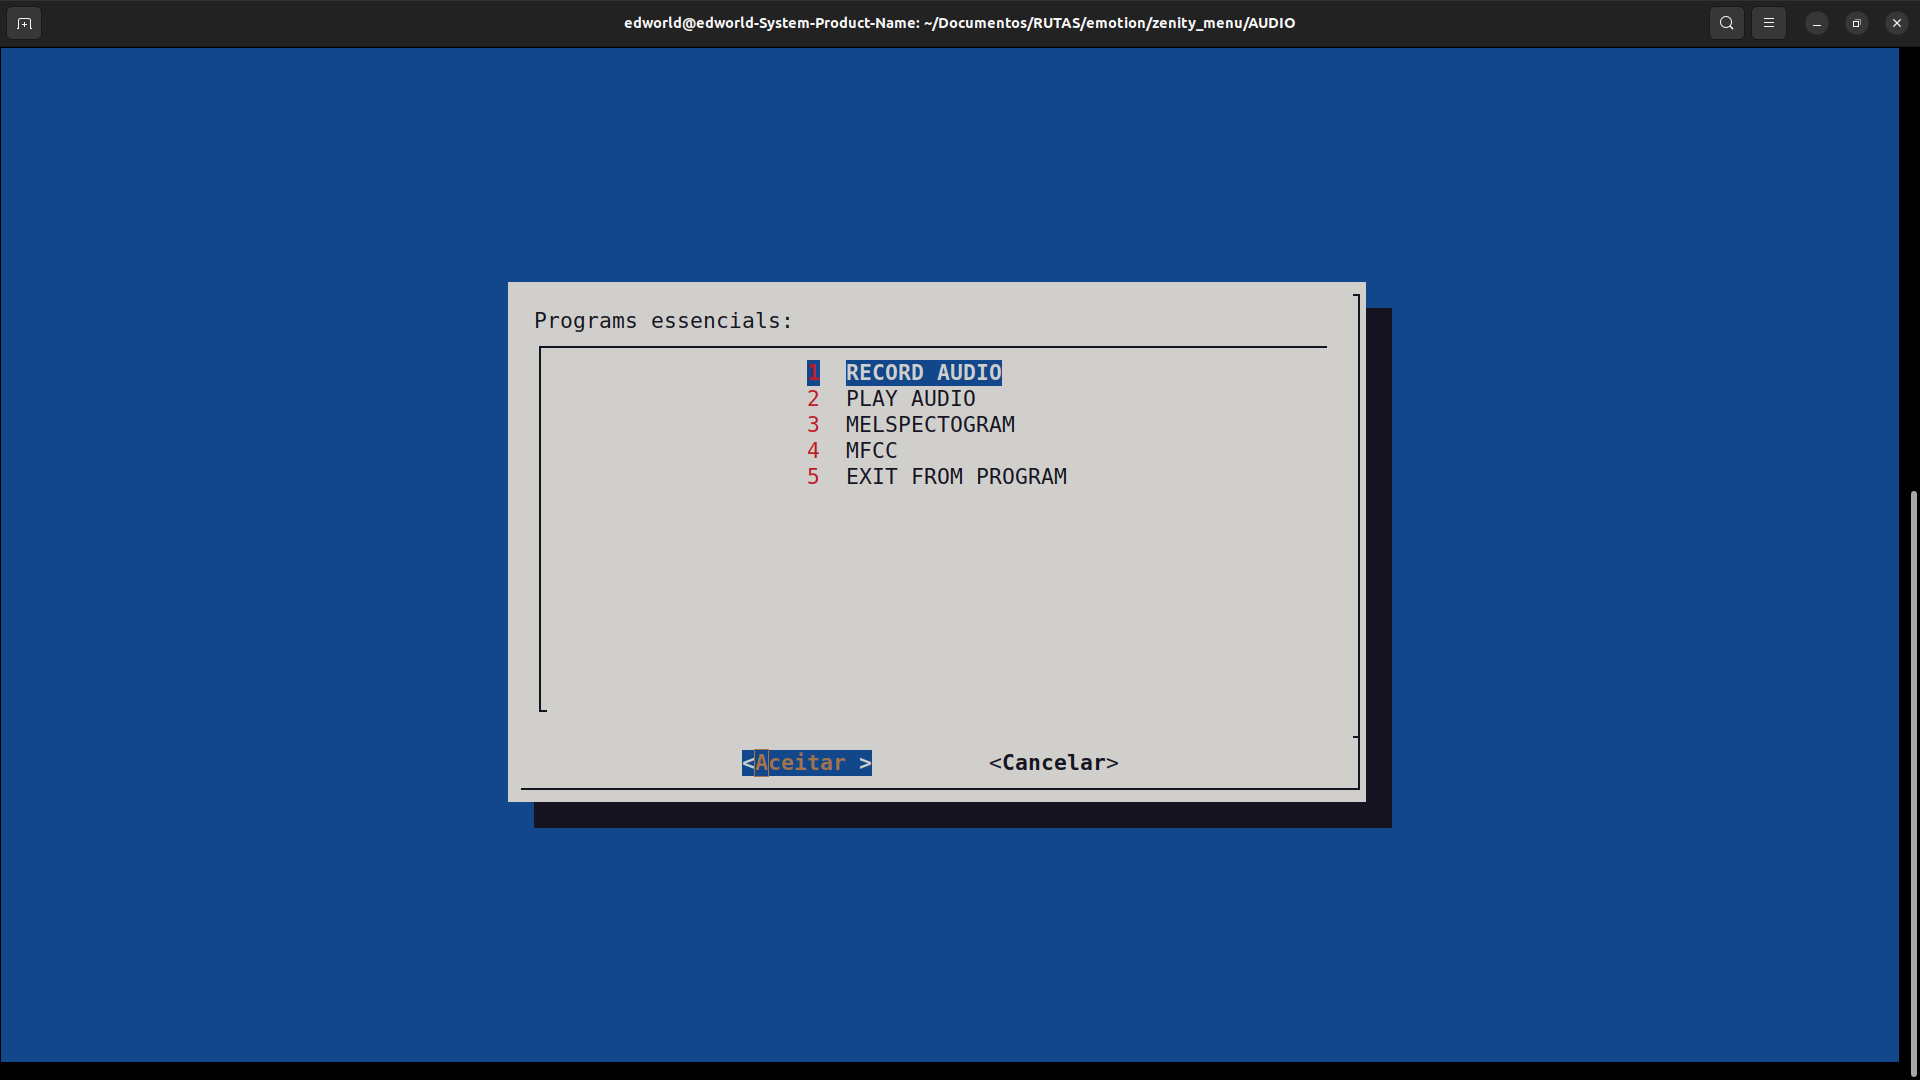Click number 1 beside RECORD AUDIO
Image resolution: width=1920 pixels, height=1080 pixels.
(x=813, y=373)
